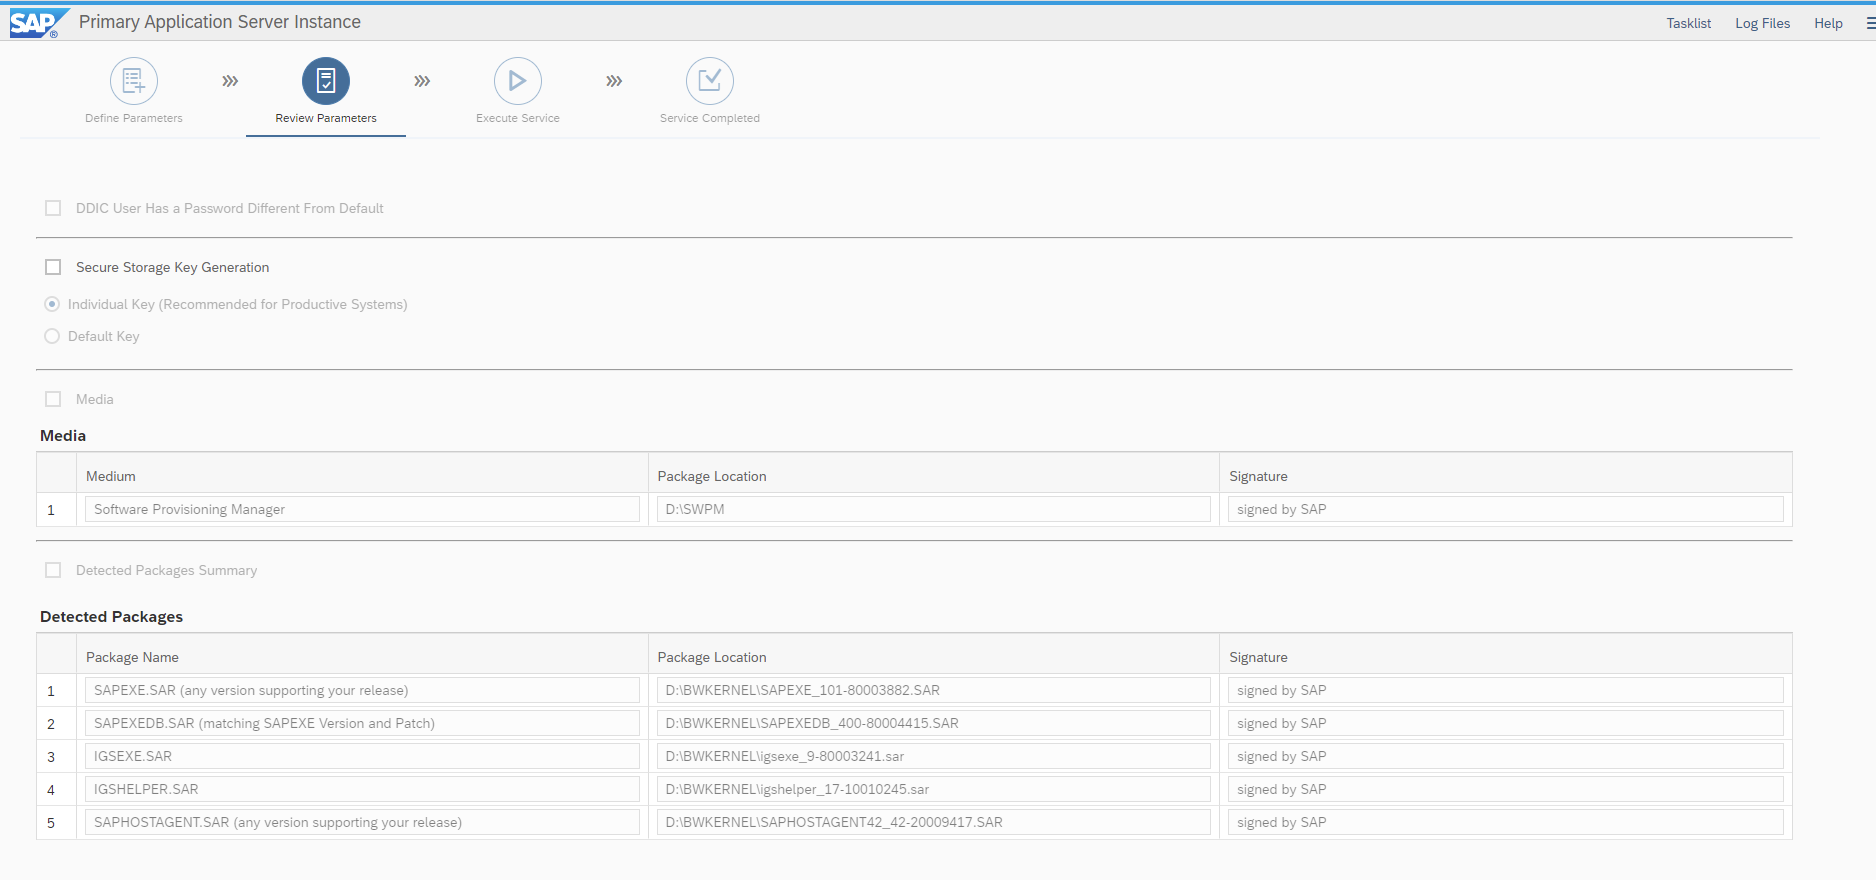
Task: Click signature field in SAPHOSTAGENT.SAR row
Action: pyautogui.click(x=1505, y=822)
